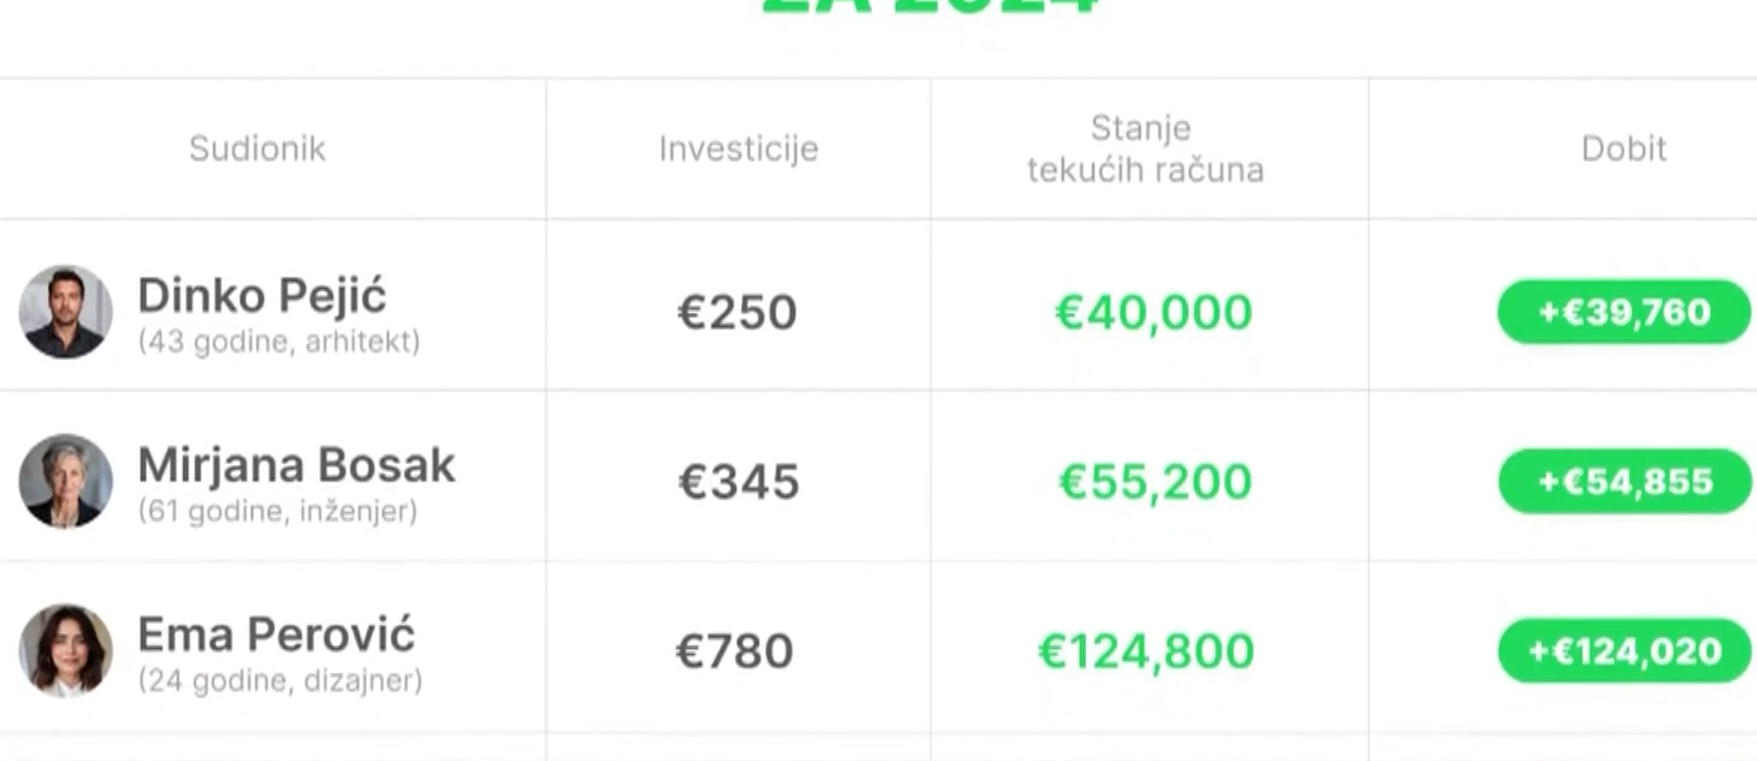The image size is (1757, 761).
Task: Click the €55,200 account balance
Action: (x=1155, y=482)
